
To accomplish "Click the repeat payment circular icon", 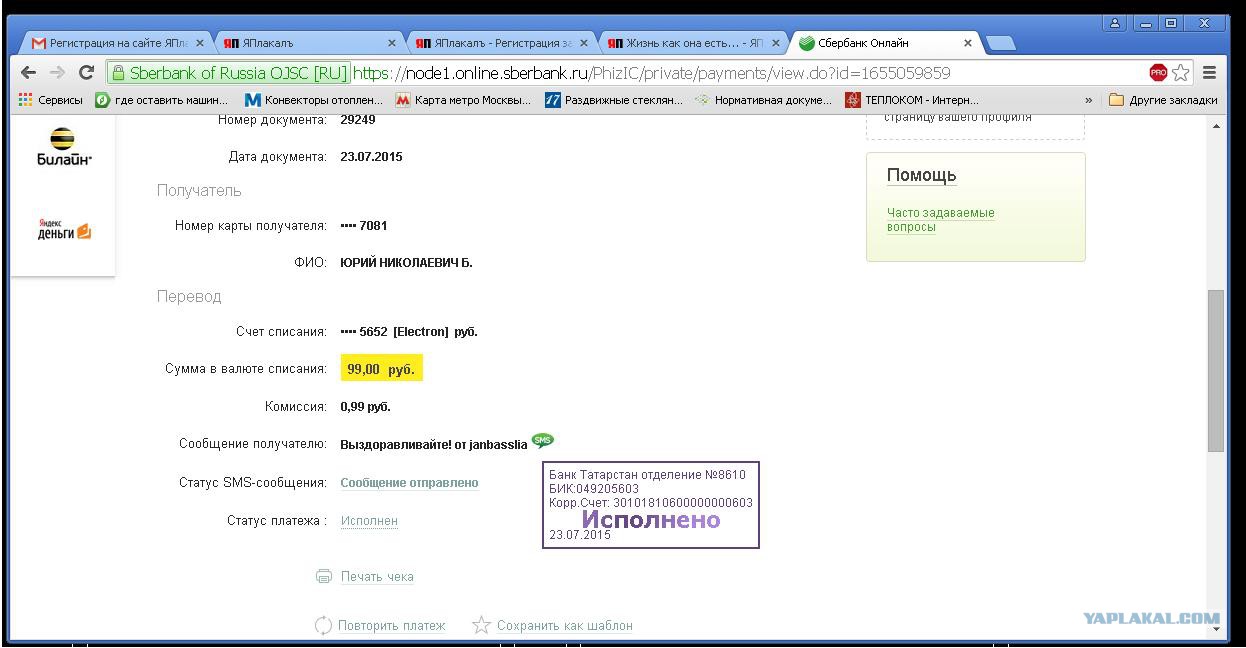I will coord(323,626).
